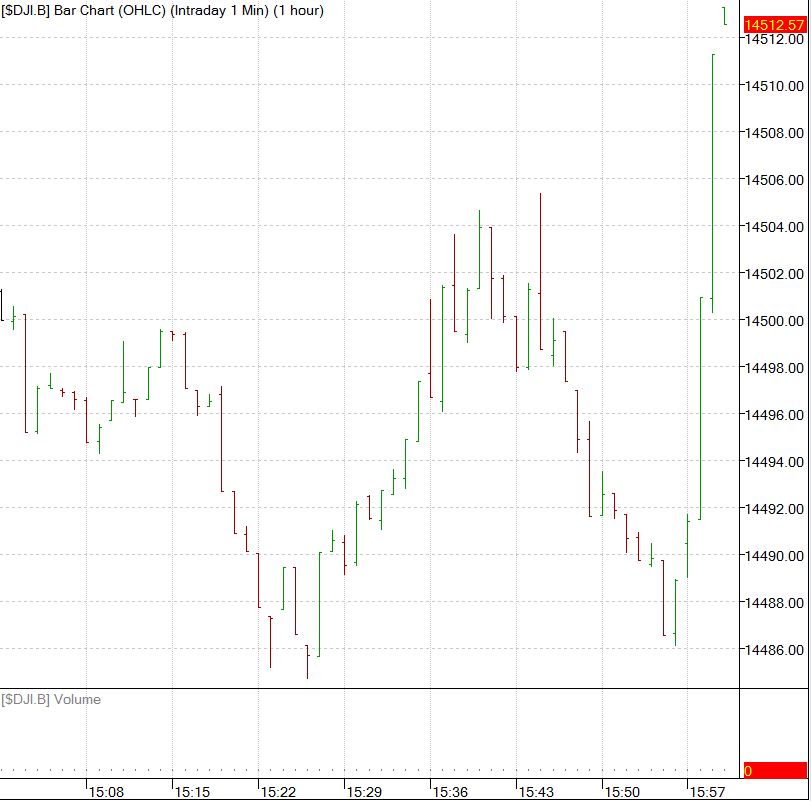
Task: Select the tallest green bar reaching above 14510
Action: tap(712, 180)
